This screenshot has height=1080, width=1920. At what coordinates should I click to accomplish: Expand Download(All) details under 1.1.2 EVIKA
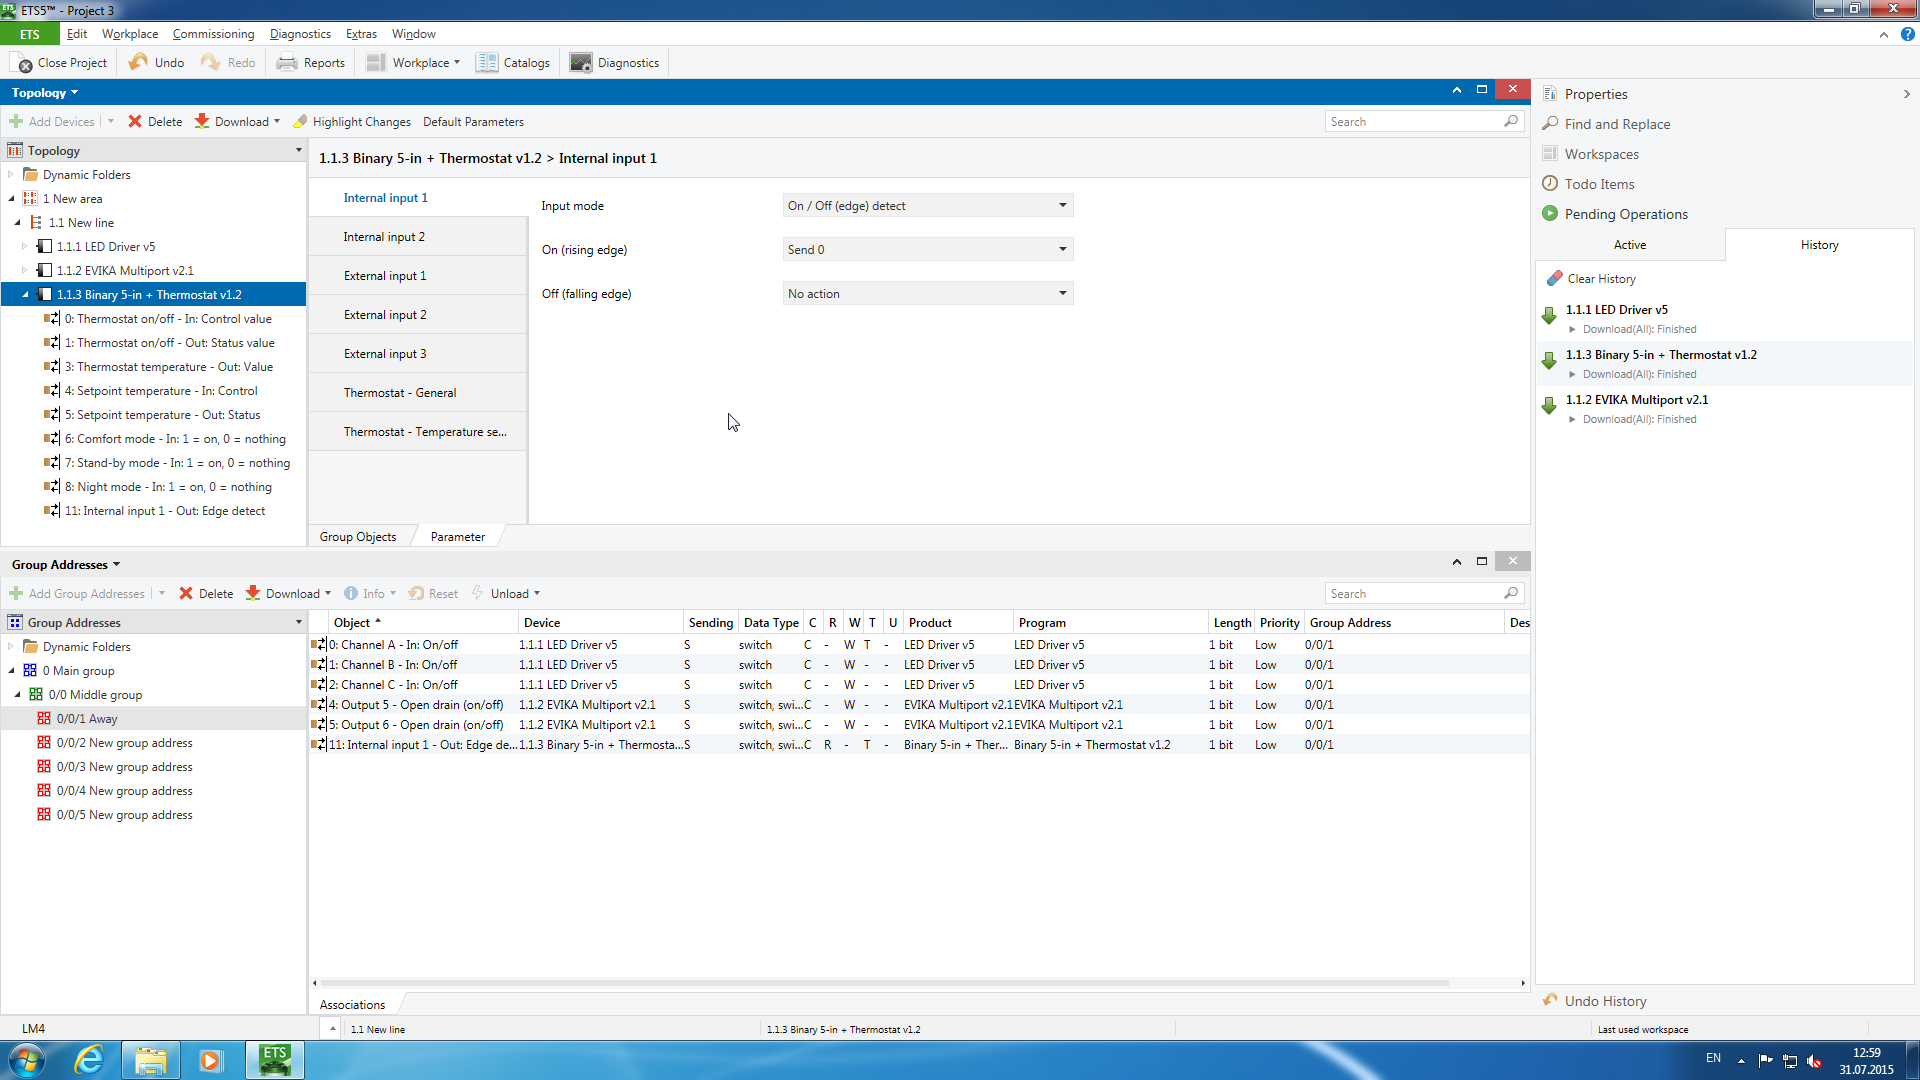pyautogui.click(x=1573, y=420)
